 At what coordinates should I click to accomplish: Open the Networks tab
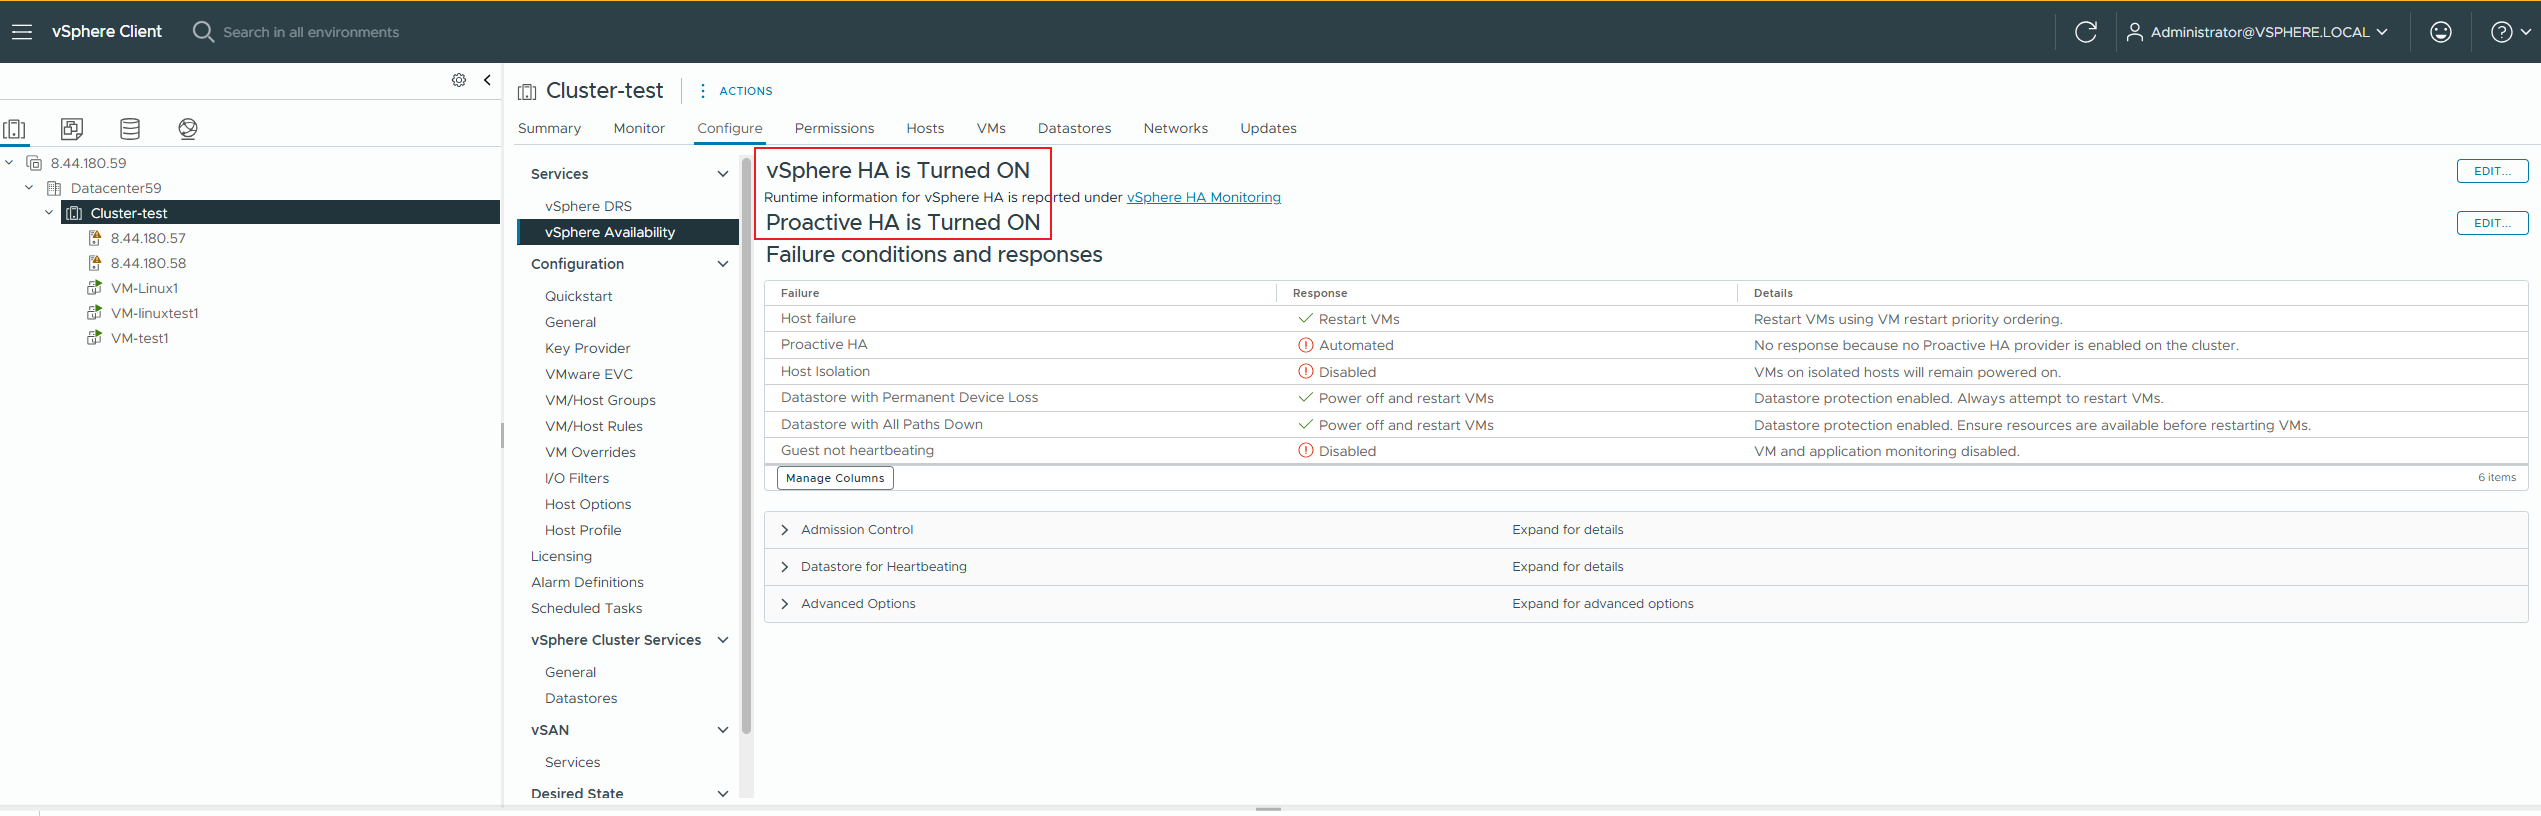coord(1175,128)
